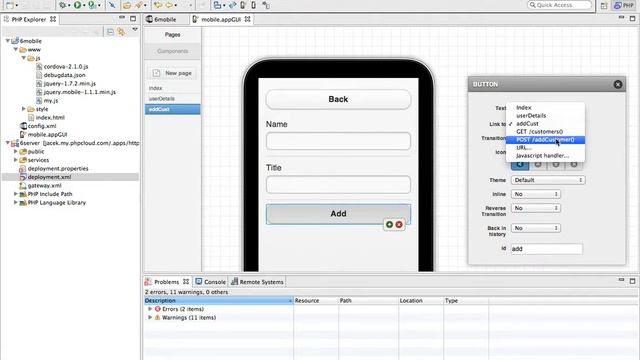This screenshot has width=640, height=360.
Task: Select config.xml file
Action: (42, 126)
